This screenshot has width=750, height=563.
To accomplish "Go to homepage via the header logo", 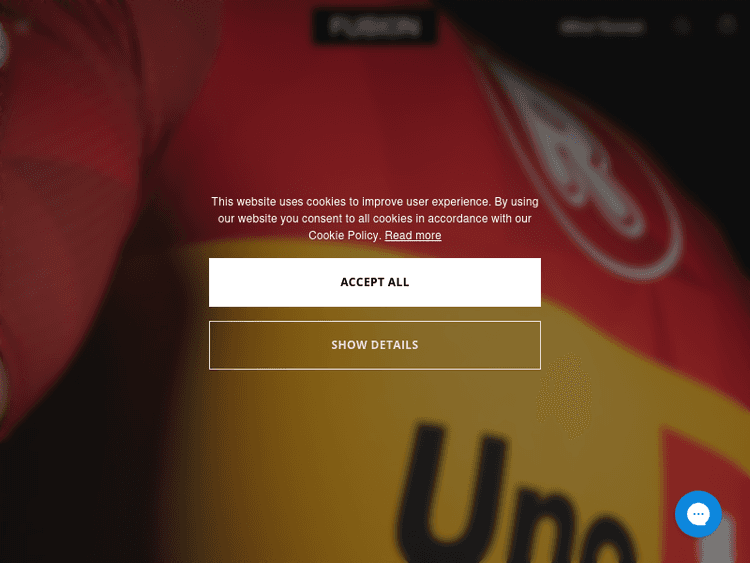I will click(375, 26).
